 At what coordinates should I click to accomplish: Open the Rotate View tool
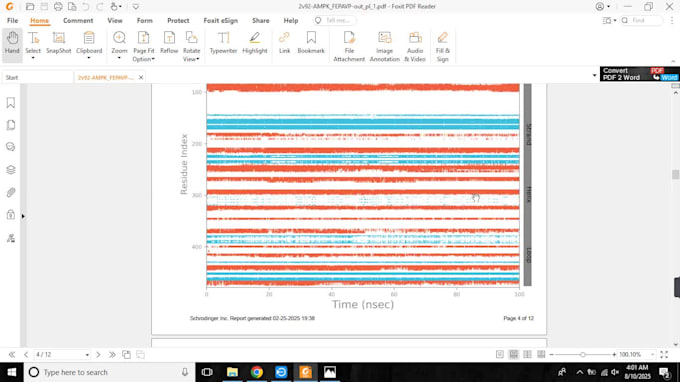(191, 47)
